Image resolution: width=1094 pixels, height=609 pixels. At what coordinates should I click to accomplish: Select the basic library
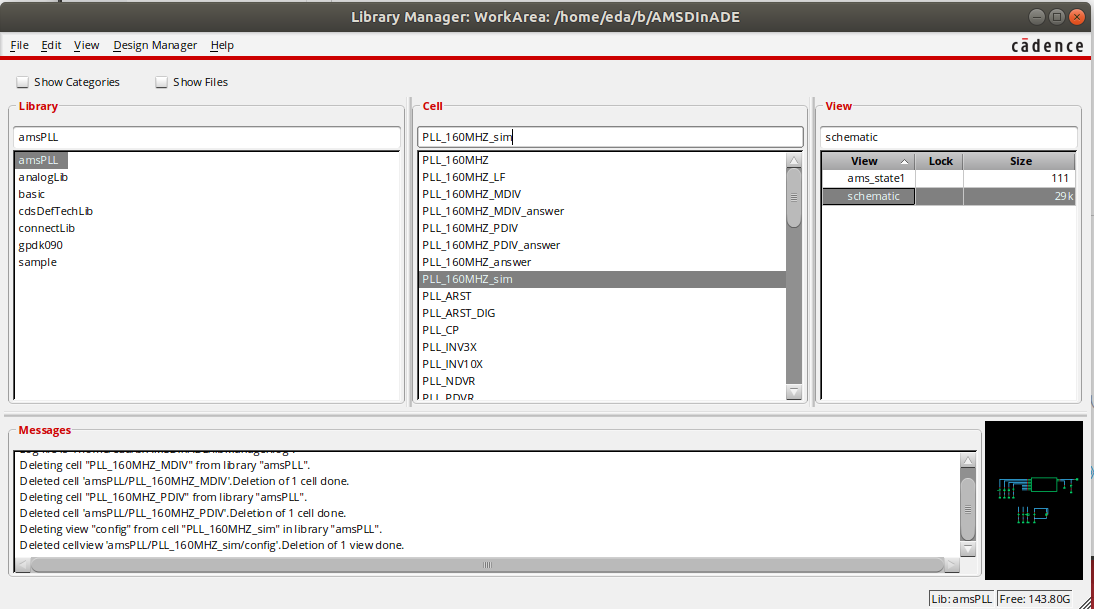point(31,194)
